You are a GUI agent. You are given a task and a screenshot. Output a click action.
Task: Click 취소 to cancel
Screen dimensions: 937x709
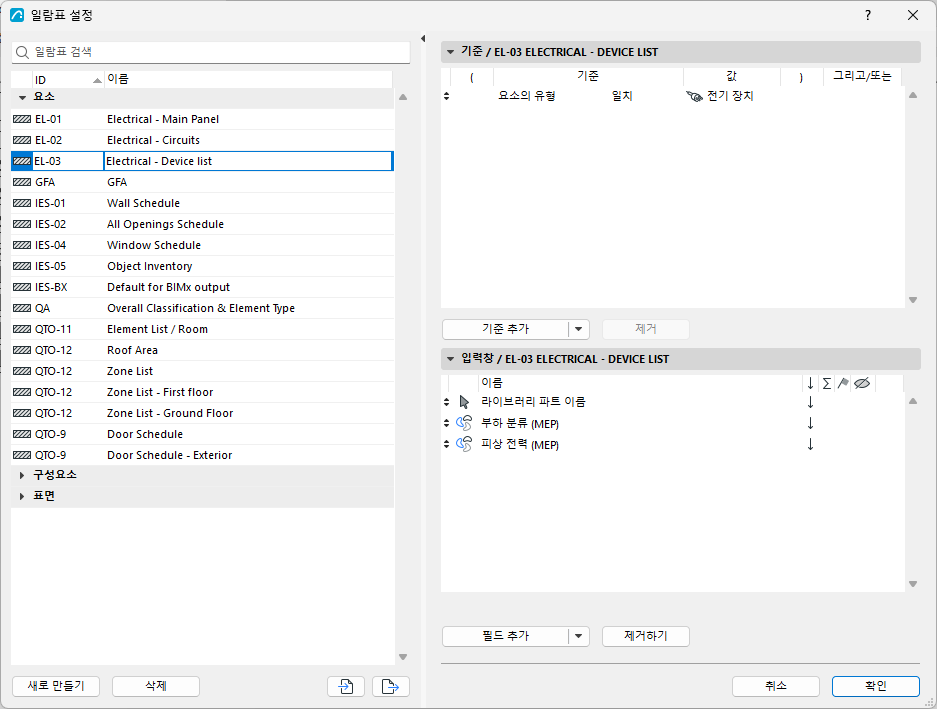[776, 686]
